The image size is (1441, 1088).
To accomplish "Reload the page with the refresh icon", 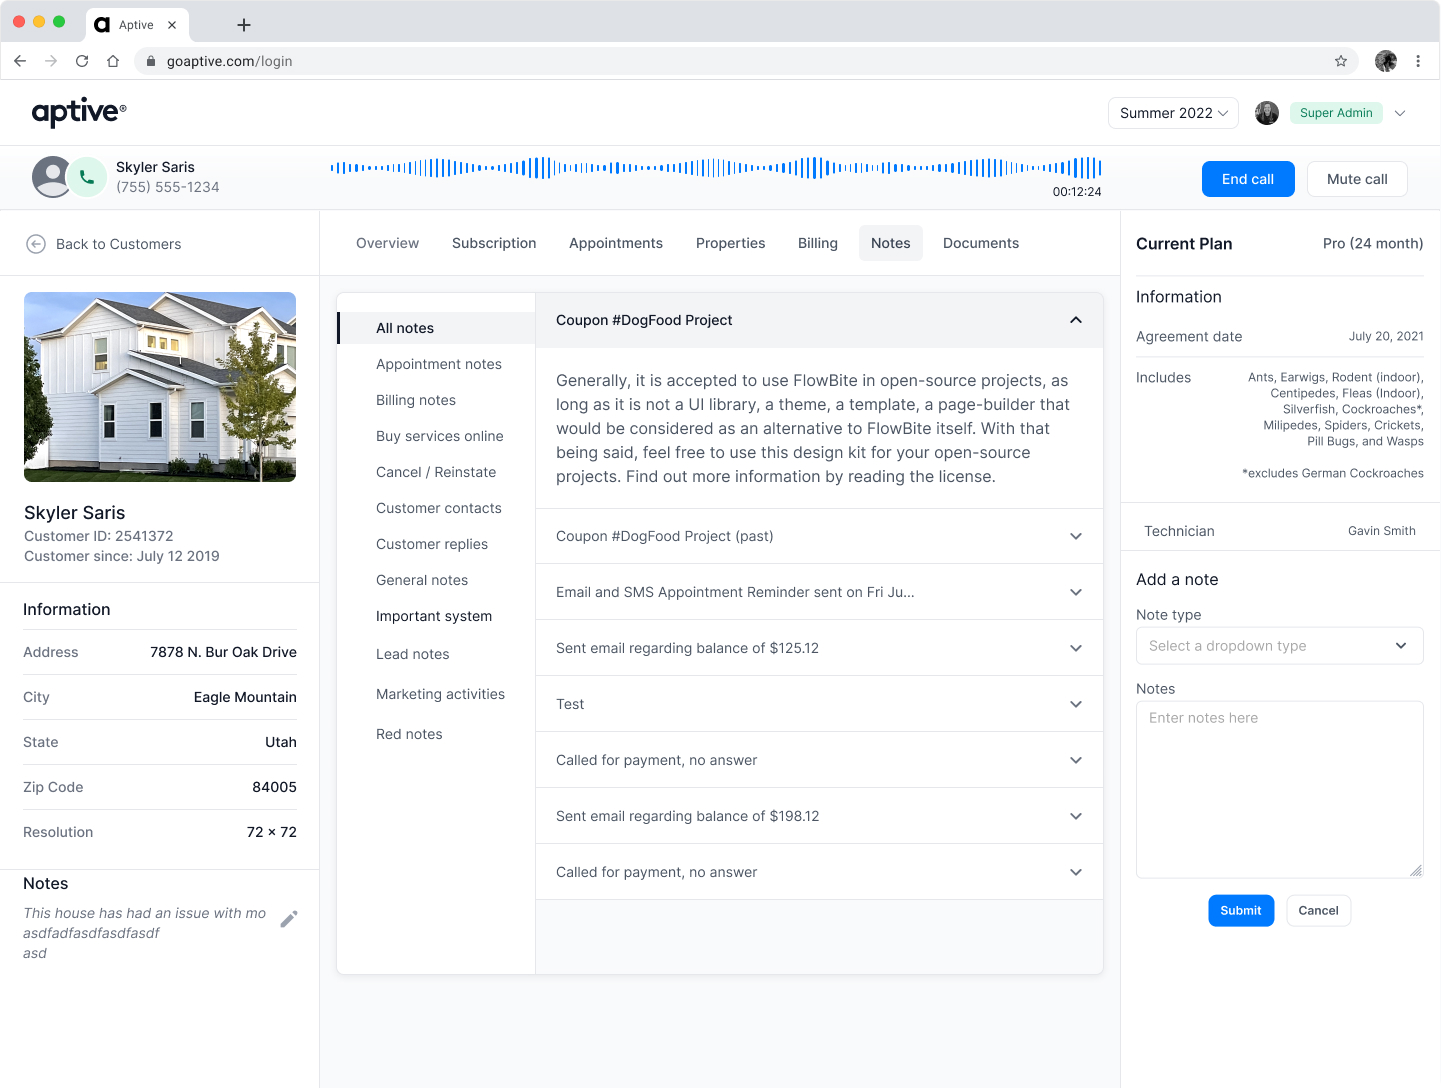I will pyautogui.click(x=82, y=61).
